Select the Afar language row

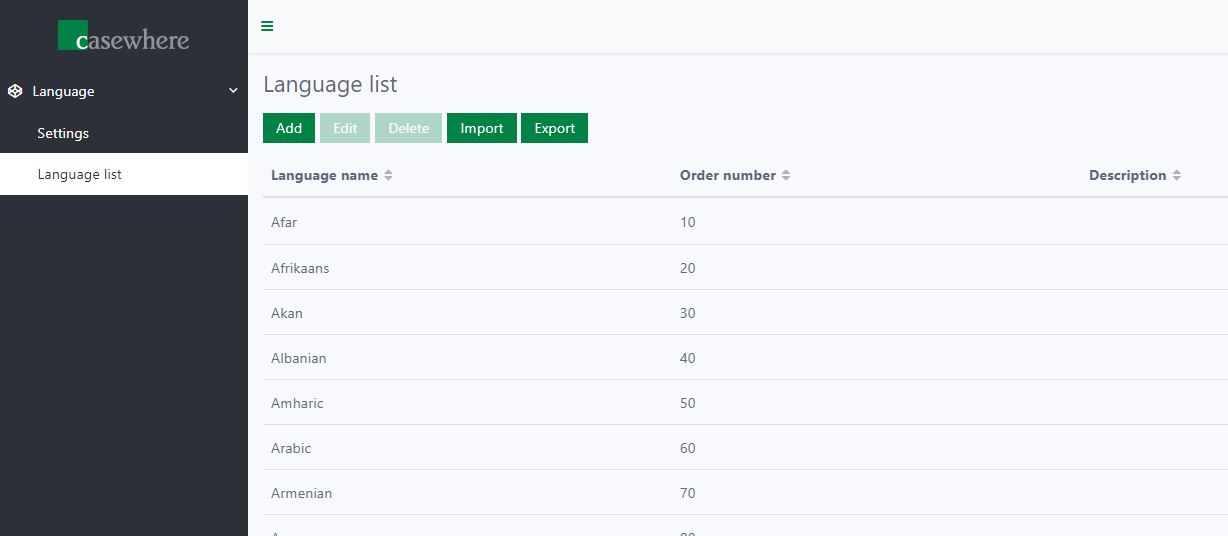[284, 222]
